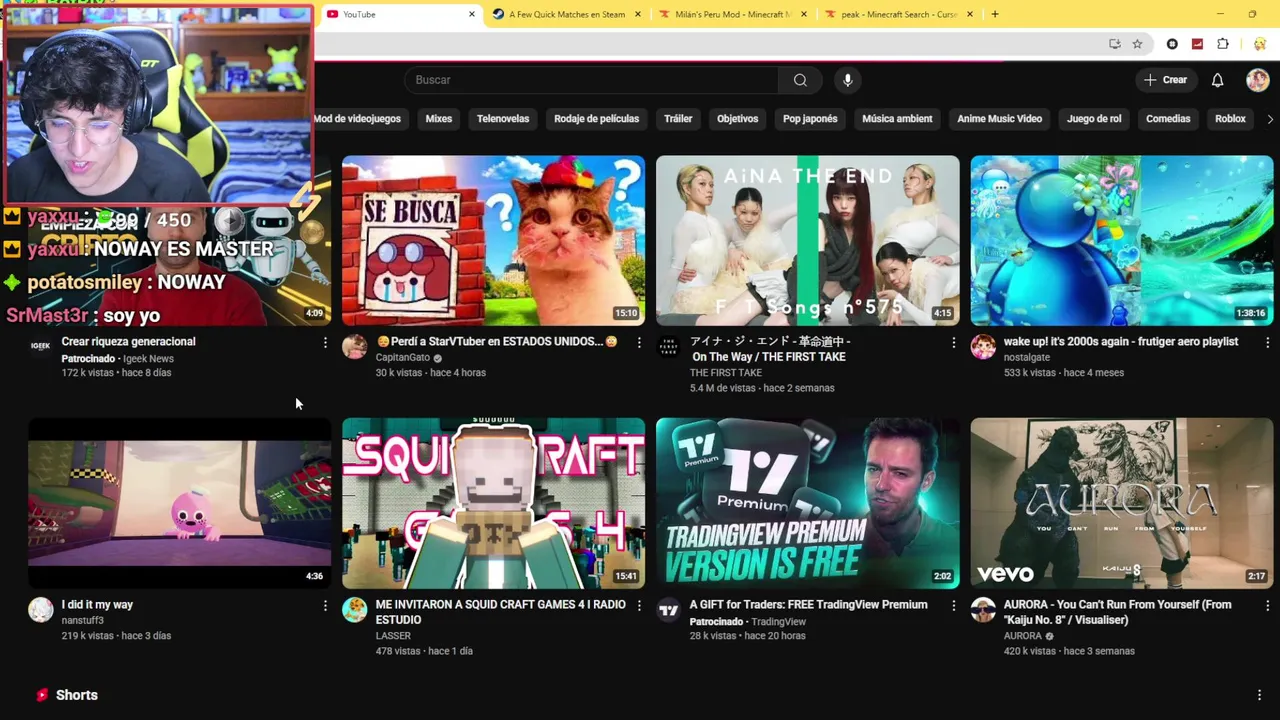Select the Música ambient chip
1280x720 pixels.
pos(897,119)
